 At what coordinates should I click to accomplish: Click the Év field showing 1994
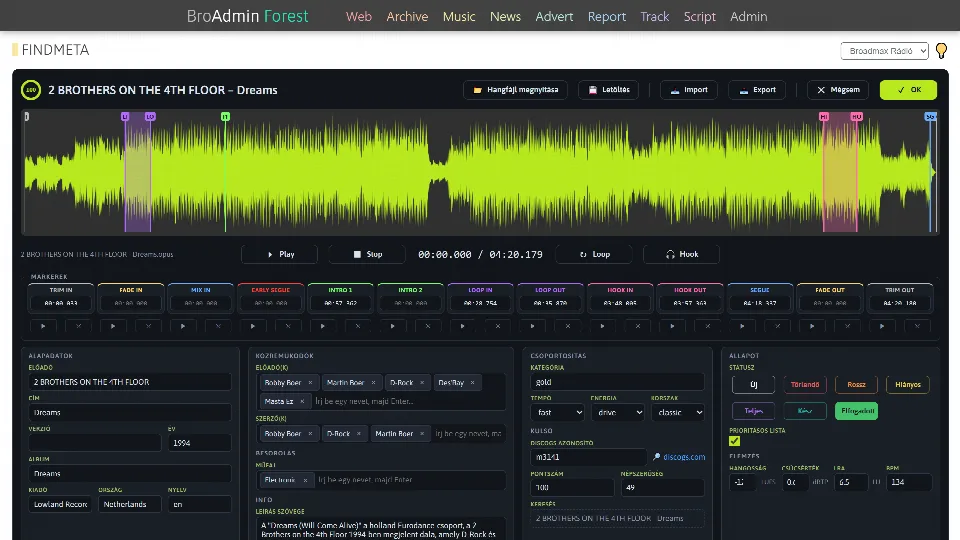(x=200, y=443)
